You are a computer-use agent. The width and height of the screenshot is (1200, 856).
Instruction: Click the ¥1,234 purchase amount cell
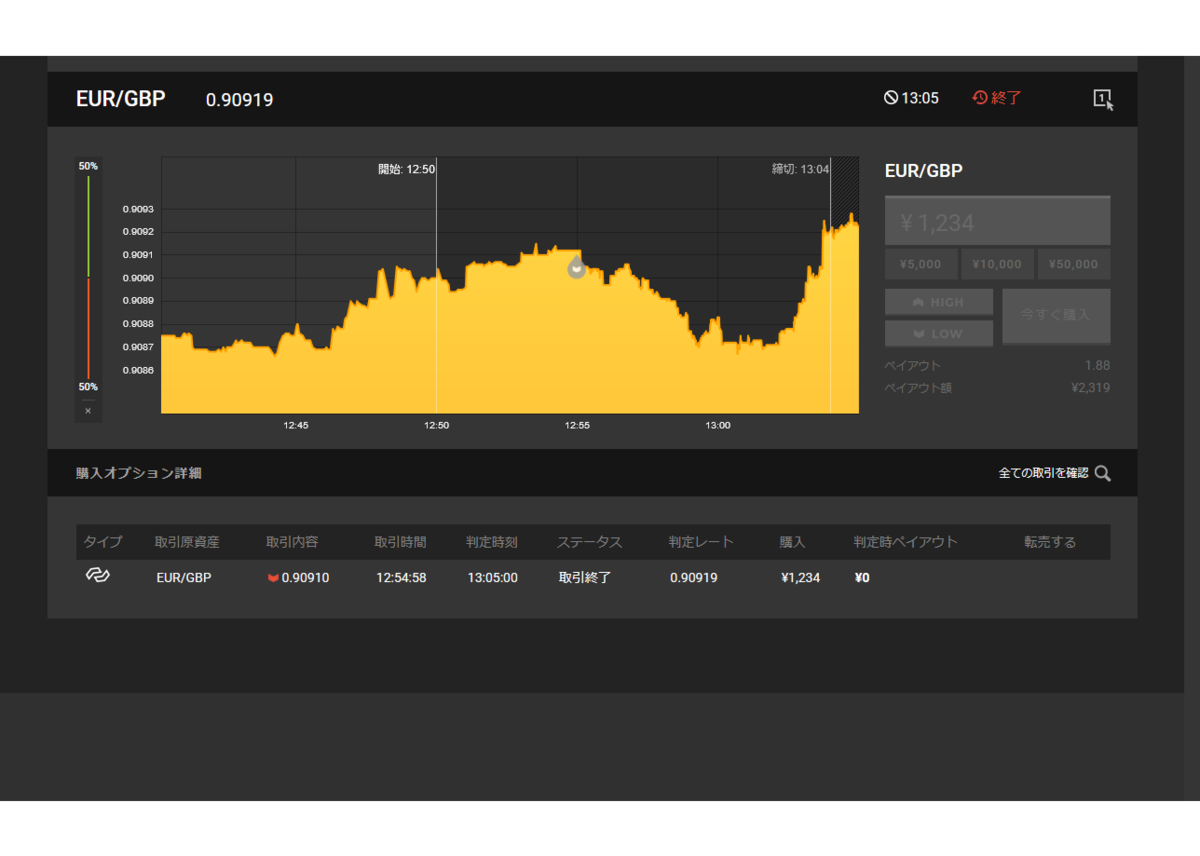click(x=801, y=577)
